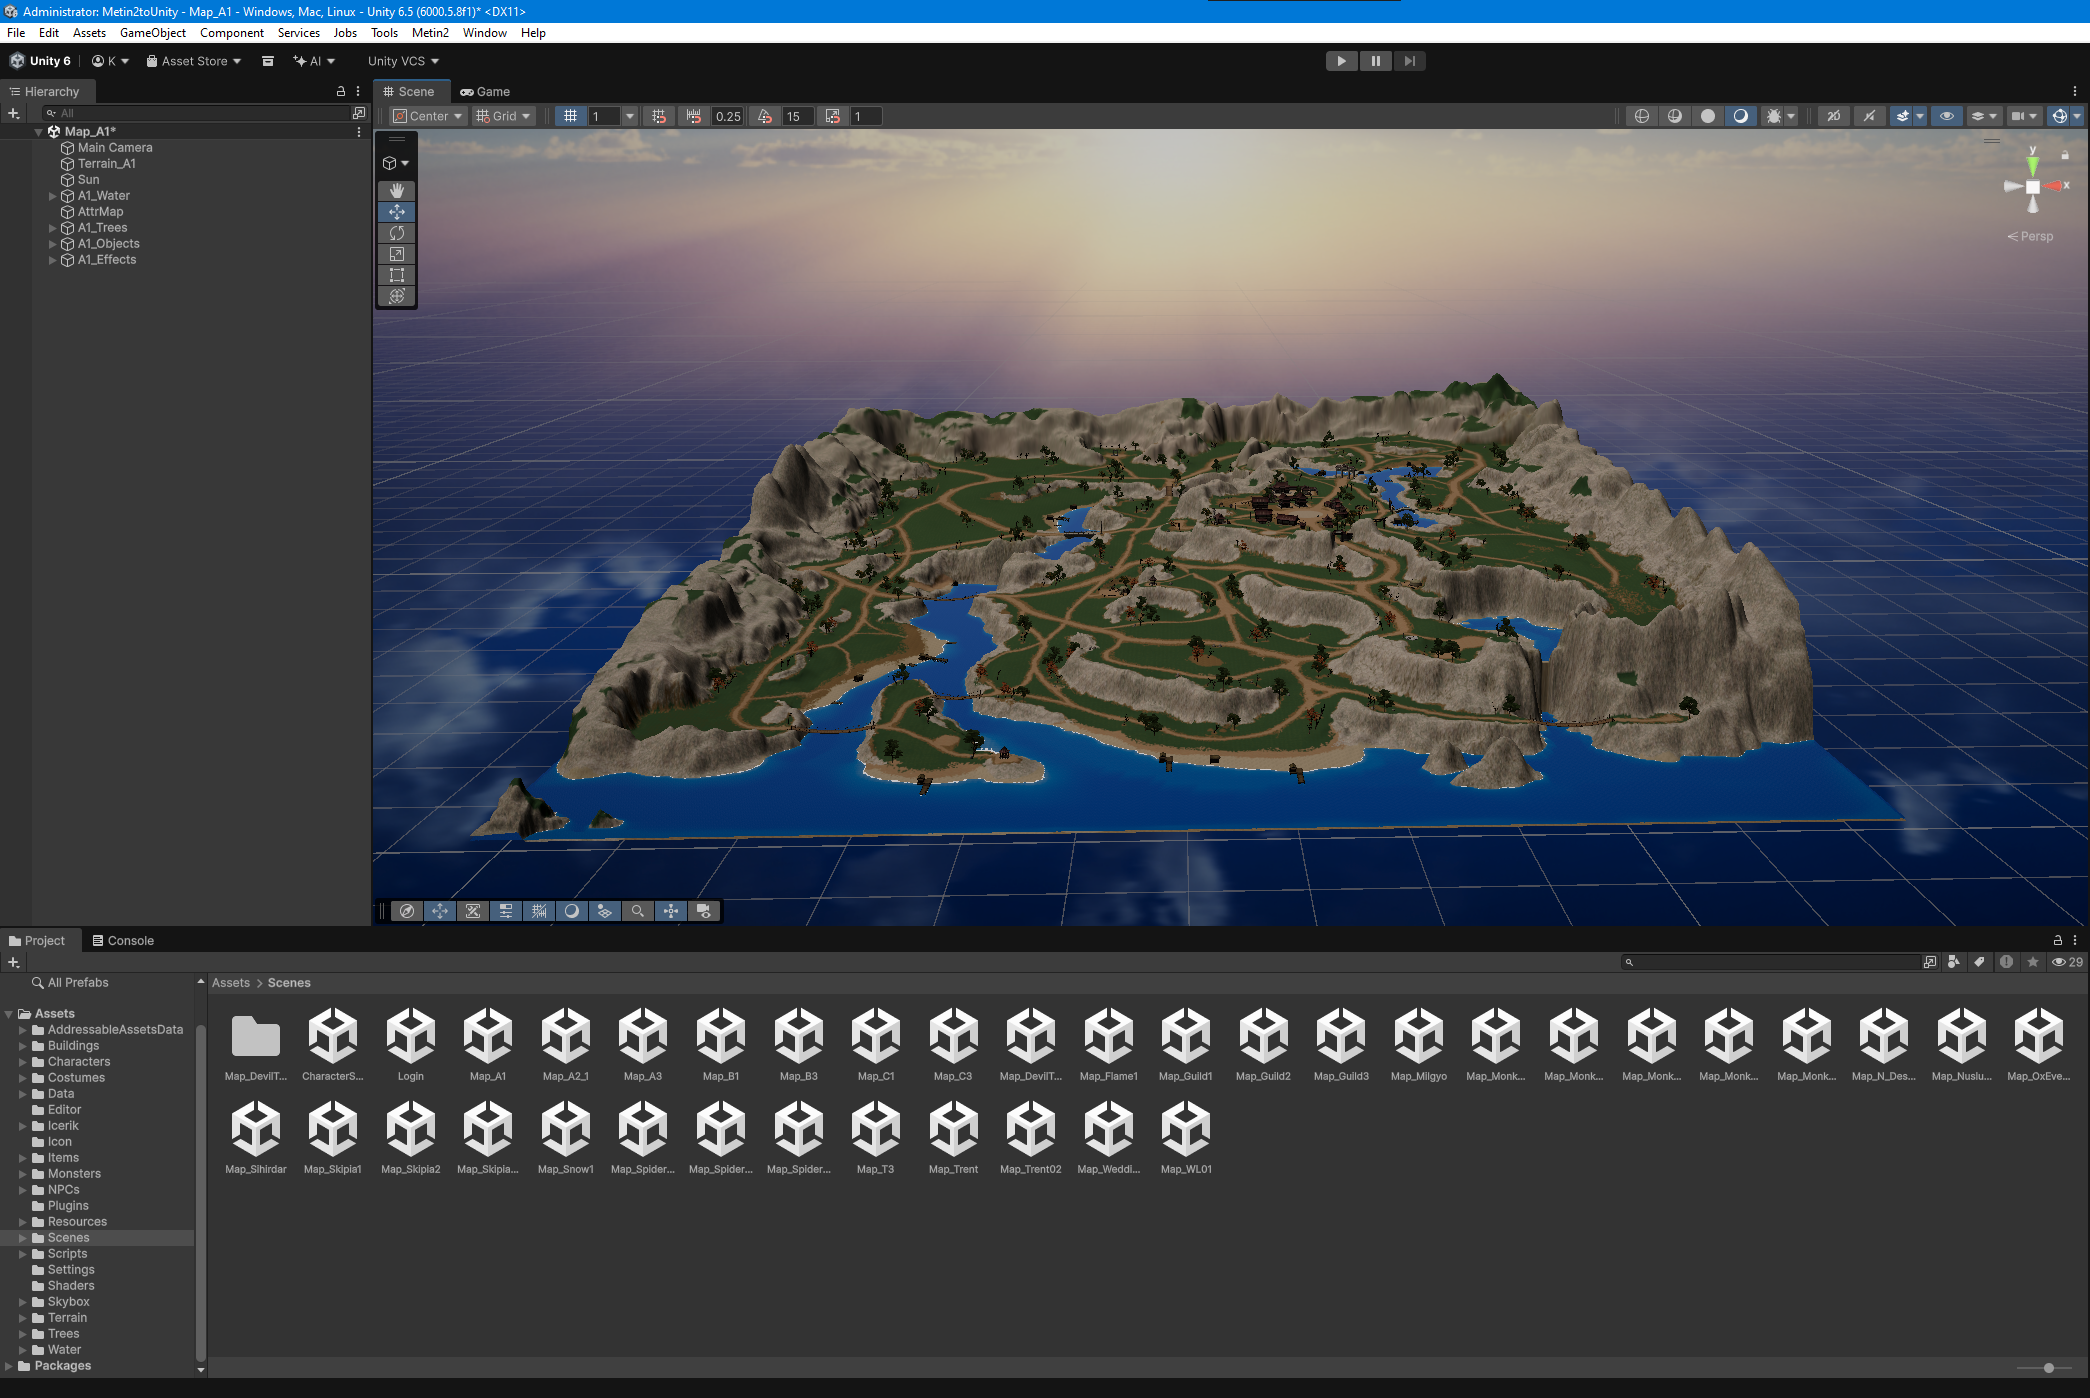The height and width of the screenshot is (1398, 2090).
Task: Select the Map_DevilT... folder thumbnail
Action: pos(256,1045)
